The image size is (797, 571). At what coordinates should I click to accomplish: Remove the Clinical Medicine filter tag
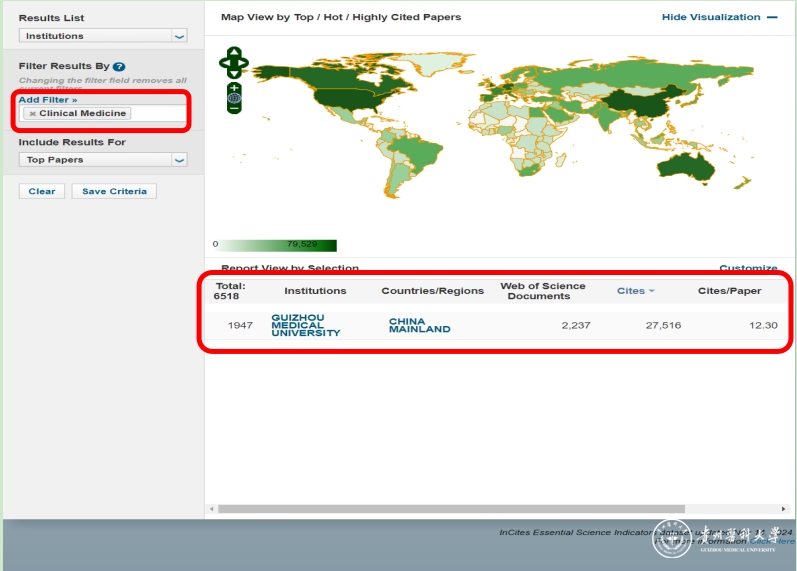[32, 114]
